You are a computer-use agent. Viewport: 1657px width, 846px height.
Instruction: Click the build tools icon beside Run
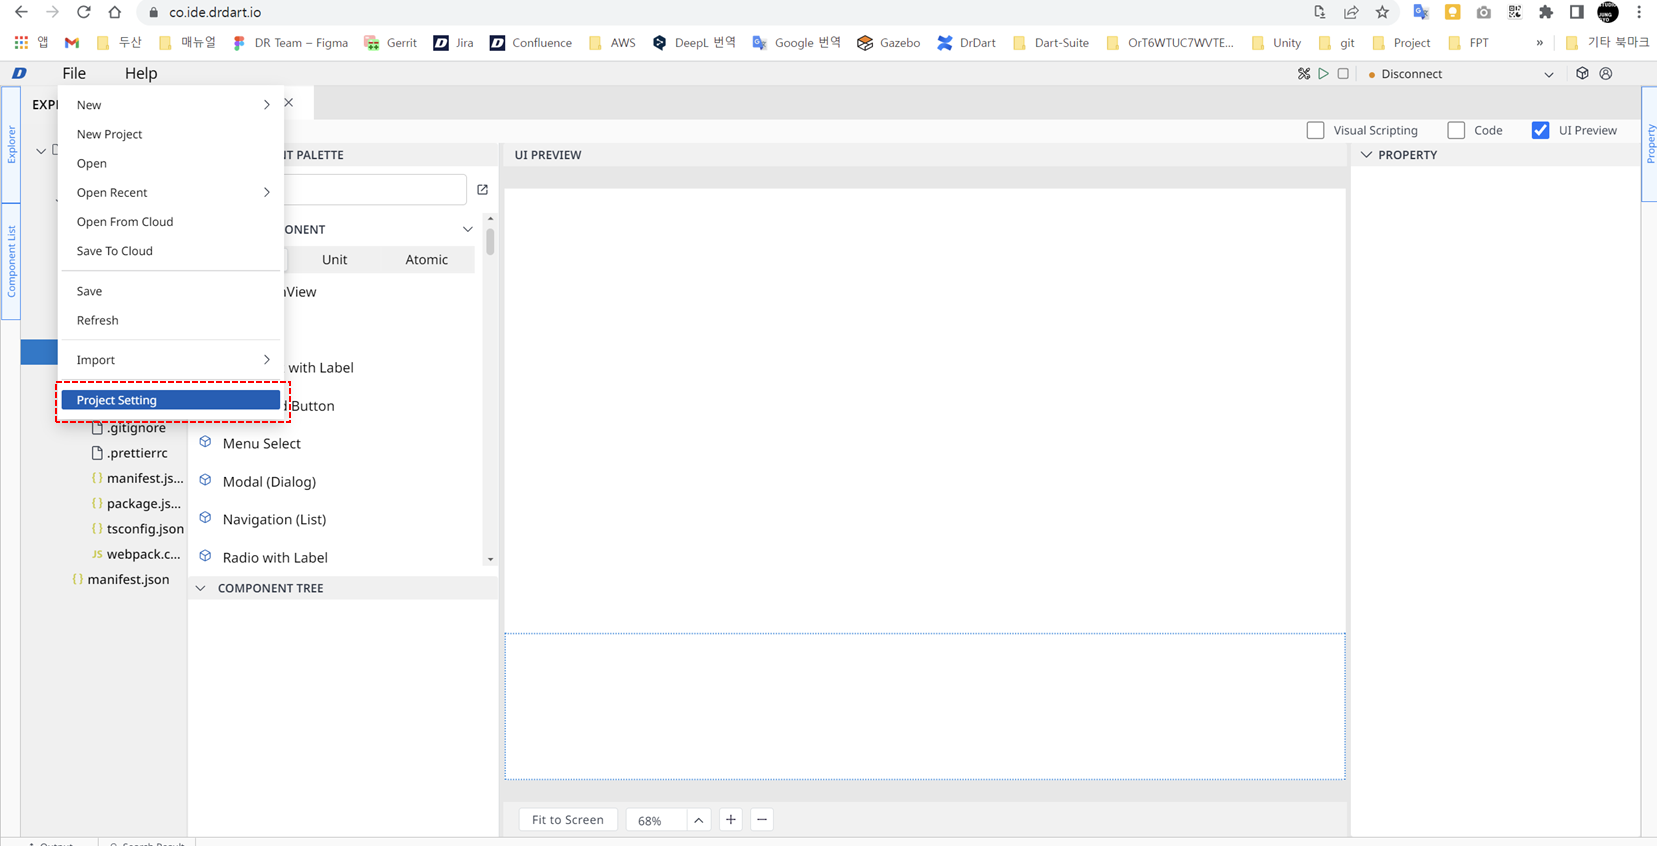pos(1303,74)
